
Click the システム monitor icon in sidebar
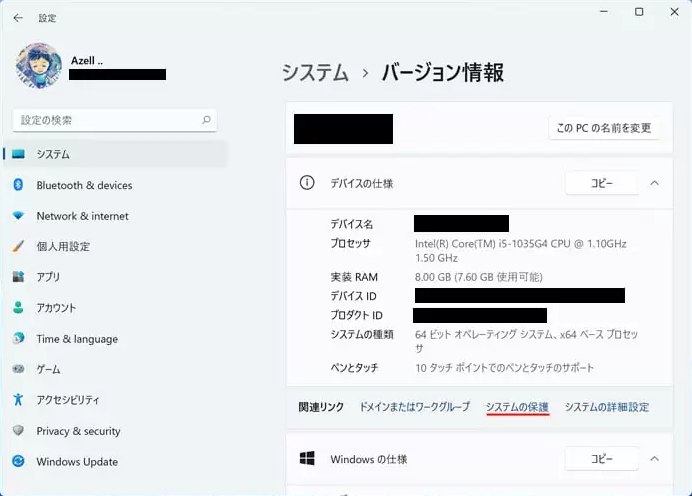[18, 154]
